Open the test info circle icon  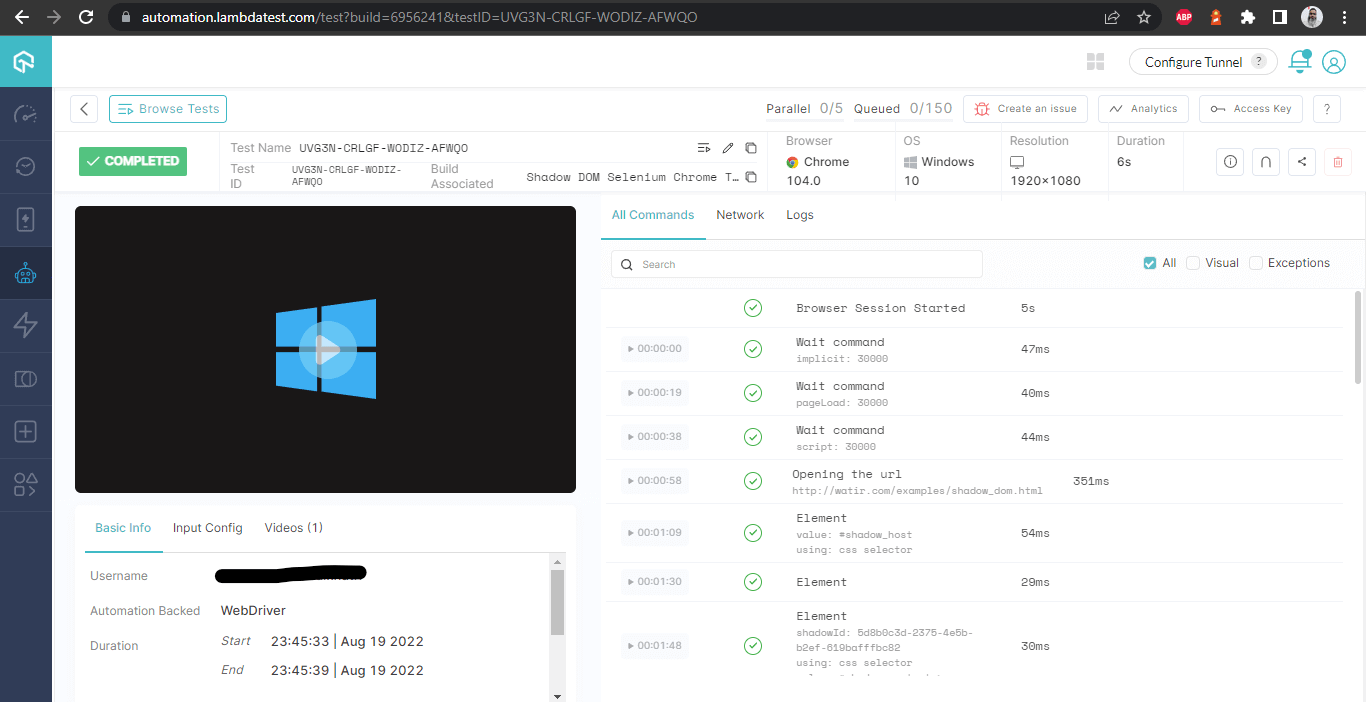(1231, 161)
